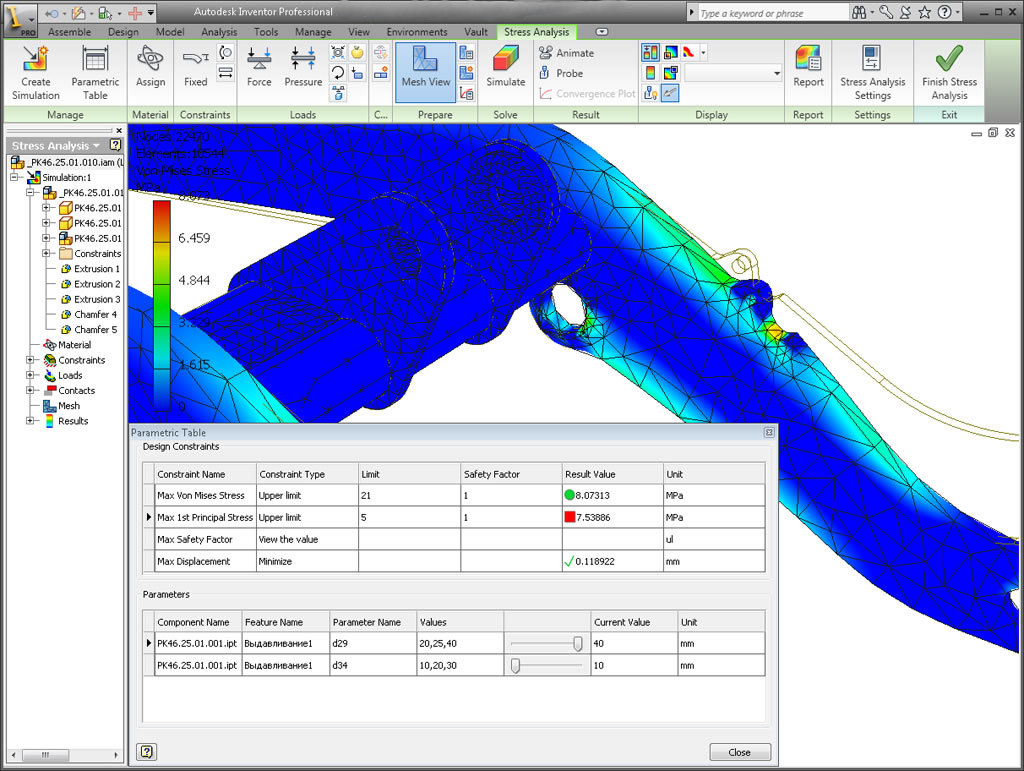Viewport: 1024px width, 771px height.
Task: Click the Automatic contacts icon
Action: 381,53
